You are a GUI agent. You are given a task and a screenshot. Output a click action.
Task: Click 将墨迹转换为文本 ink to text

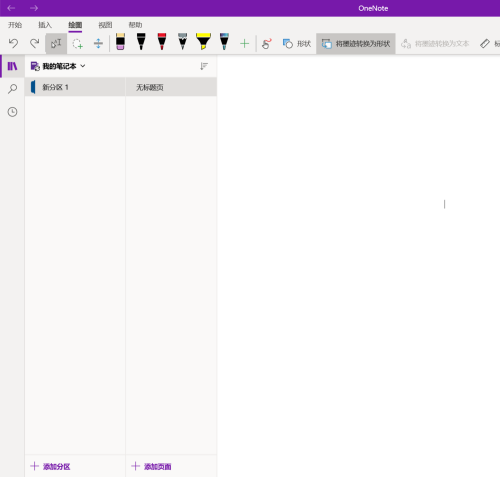click(x=435, y=44)
